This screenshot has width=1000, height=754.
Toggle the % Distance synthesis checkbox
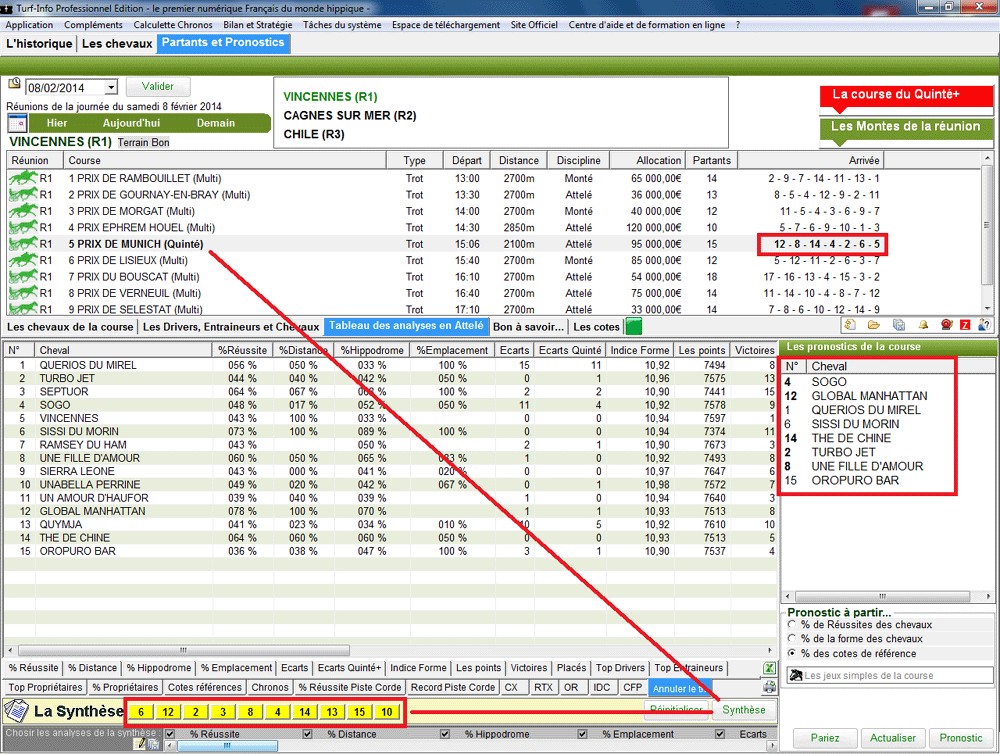coord(307,734)
